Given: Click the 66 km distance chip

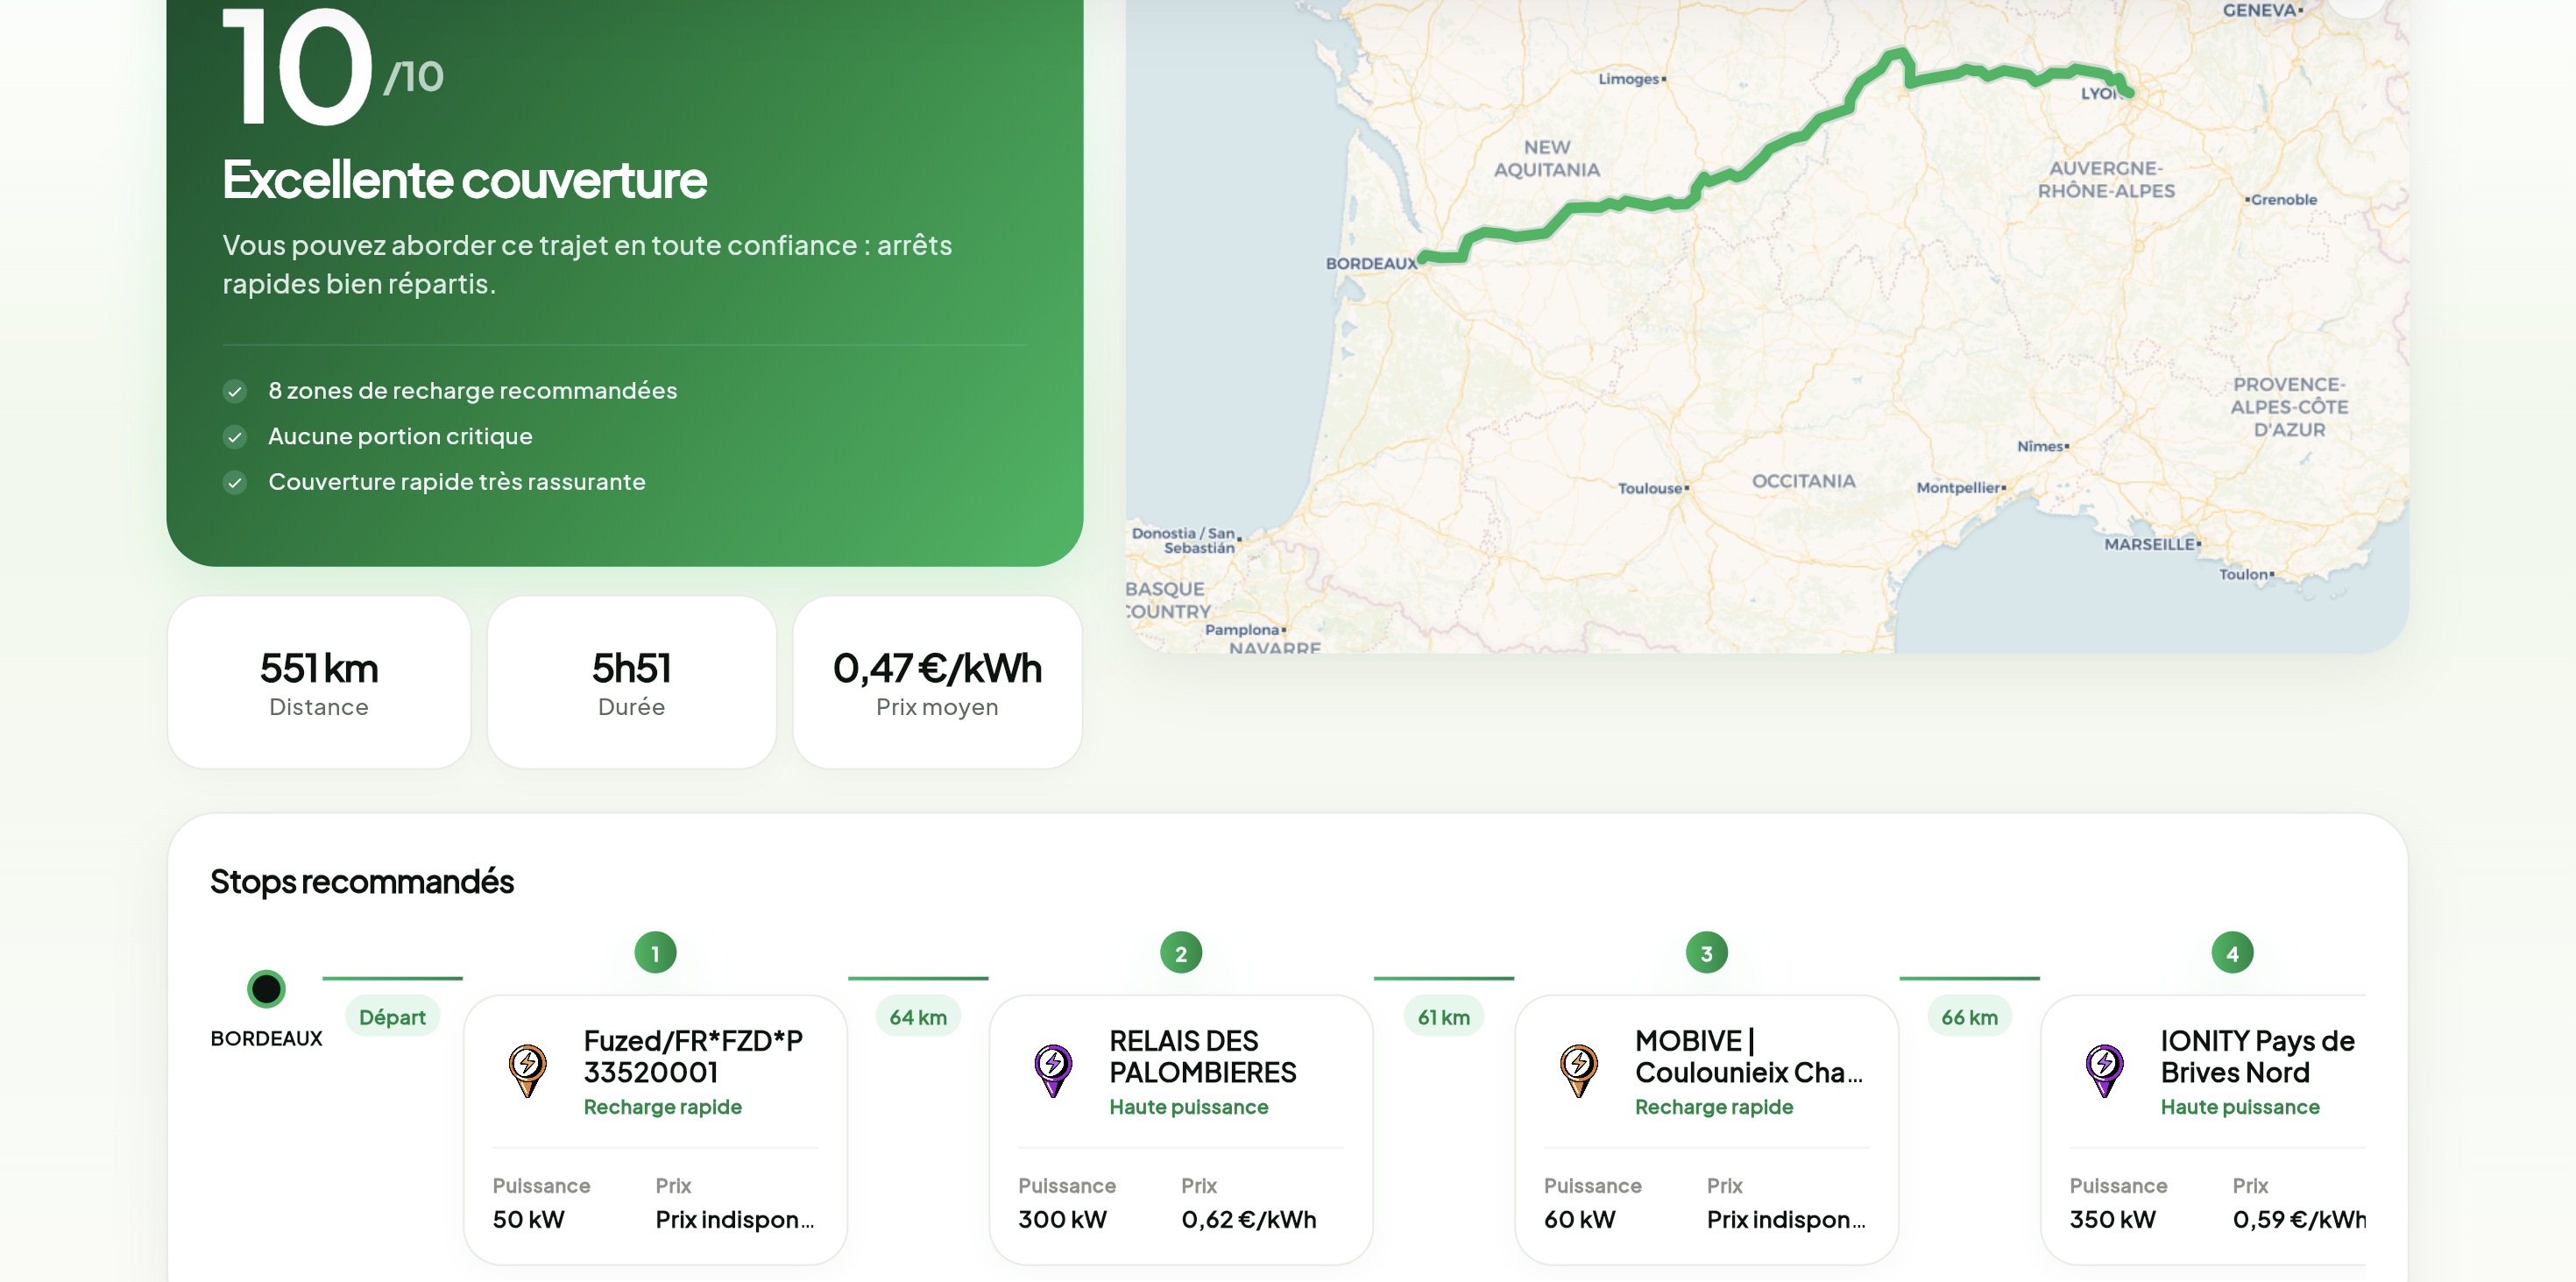Looking at the screenshot, I should pyautogui.click(x=1969, y=1017).
